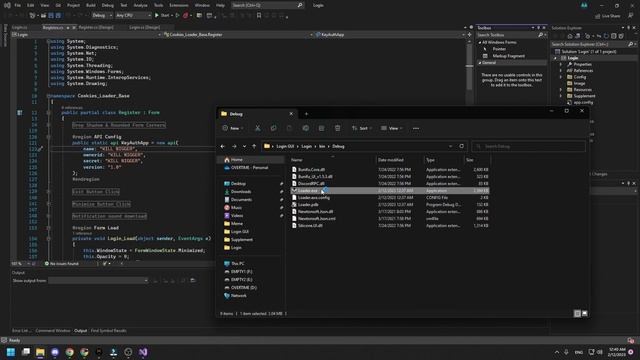Click the Solution Explorer search magnifier icon
The height and width of the screenshot is (360, 640).
click(x=630, y=44)
